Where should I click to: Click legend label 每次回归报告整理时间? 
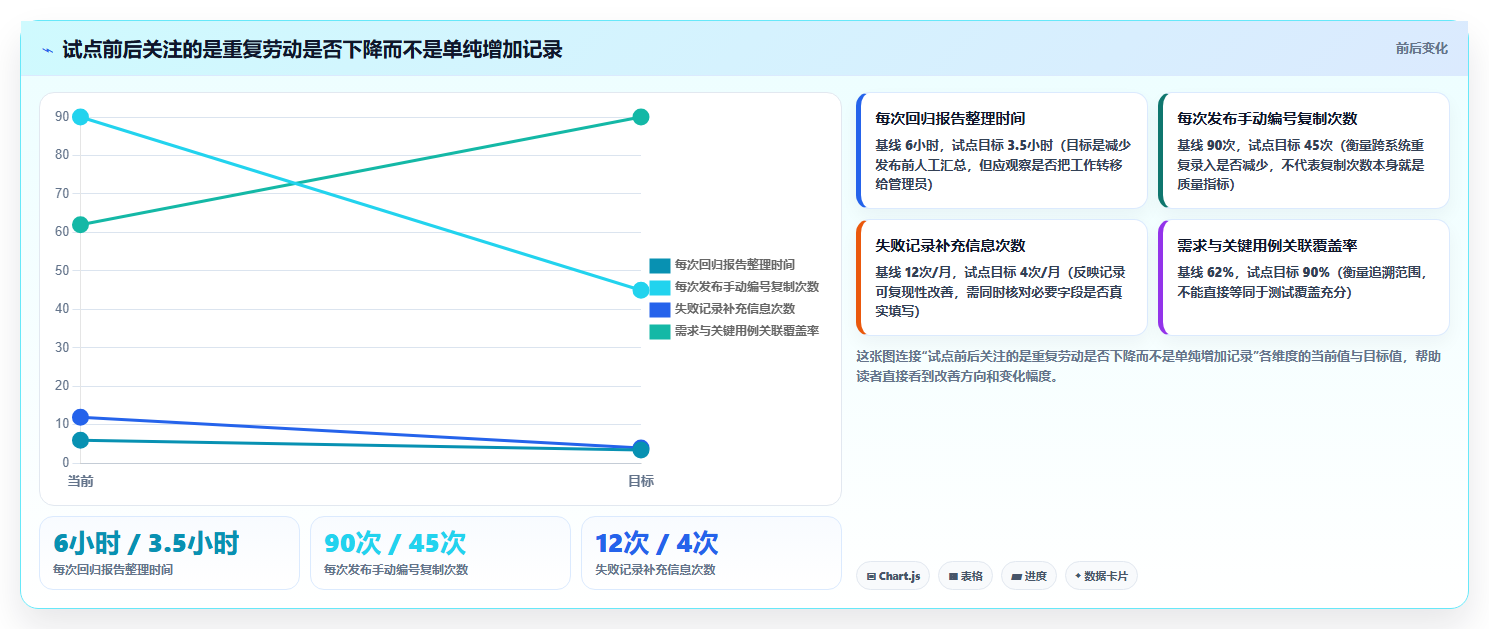click(x=735, y=265)
